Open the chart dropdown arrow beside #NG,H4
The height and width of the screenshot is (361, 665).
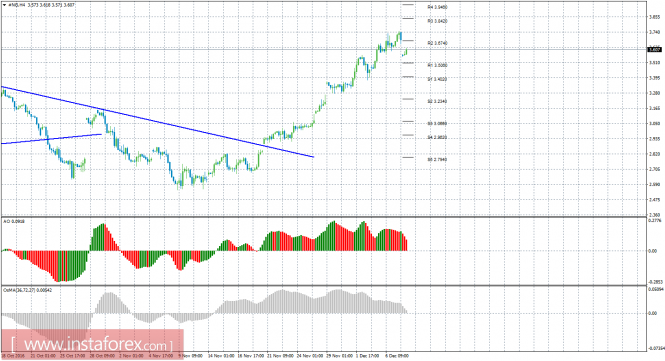[x=4, y=5]
